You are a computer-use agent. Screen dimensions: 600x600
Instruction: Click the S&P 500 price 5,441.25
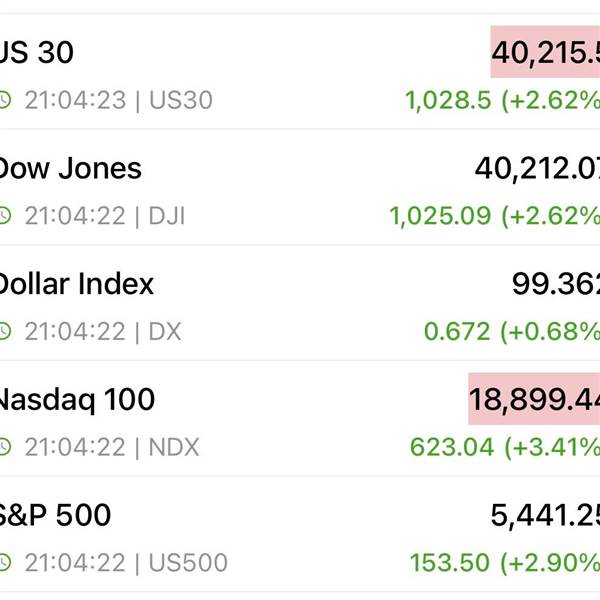point(545,515)
